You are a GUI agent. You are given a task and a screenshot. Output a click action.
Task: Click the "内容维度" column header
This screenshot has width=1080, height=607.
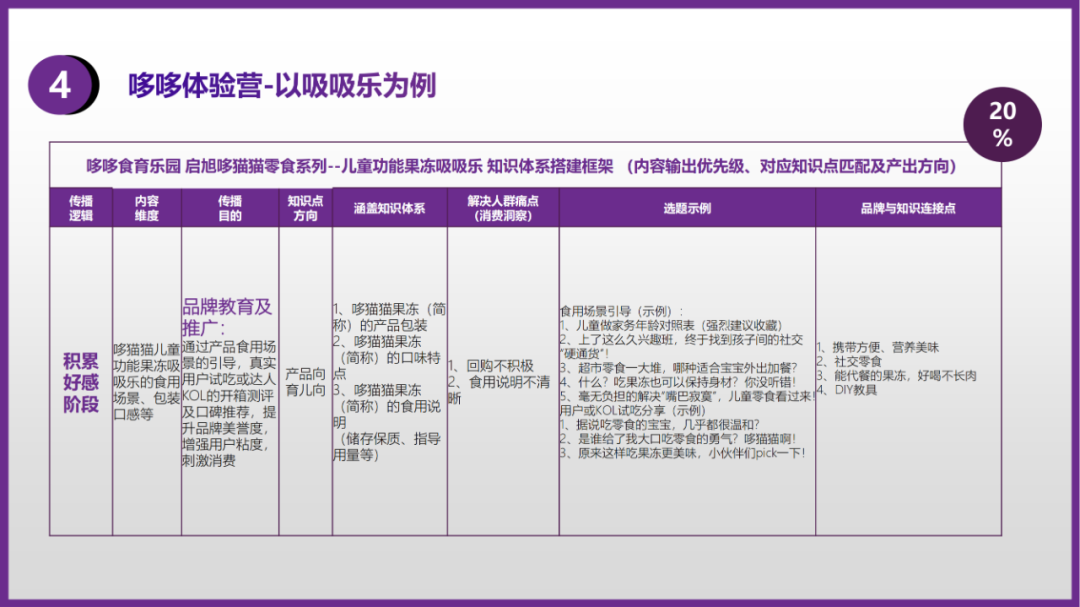[147, 208]
